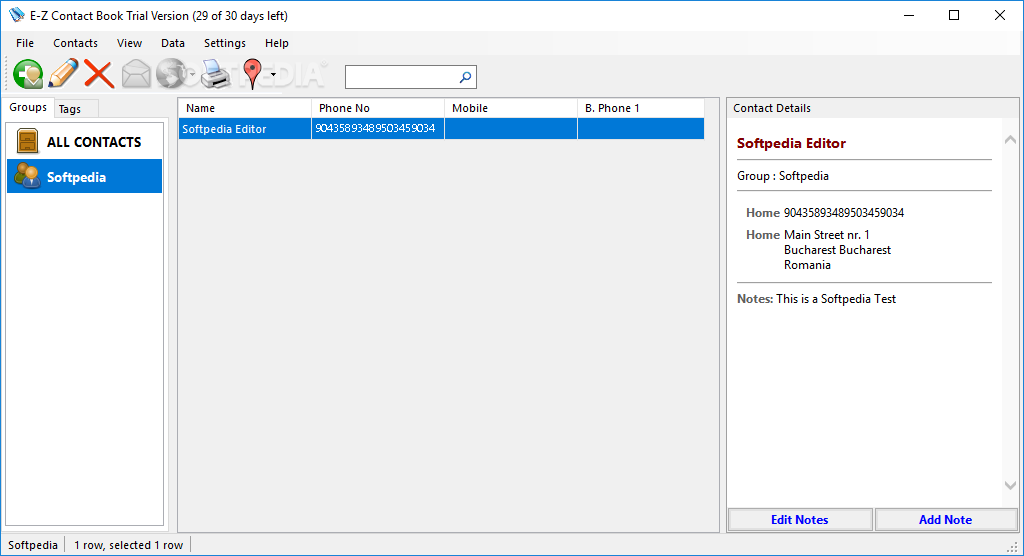1024x556 pixels.
Task: Click the Notes: This is a Softpedia Test text
Action: (816, 299)
